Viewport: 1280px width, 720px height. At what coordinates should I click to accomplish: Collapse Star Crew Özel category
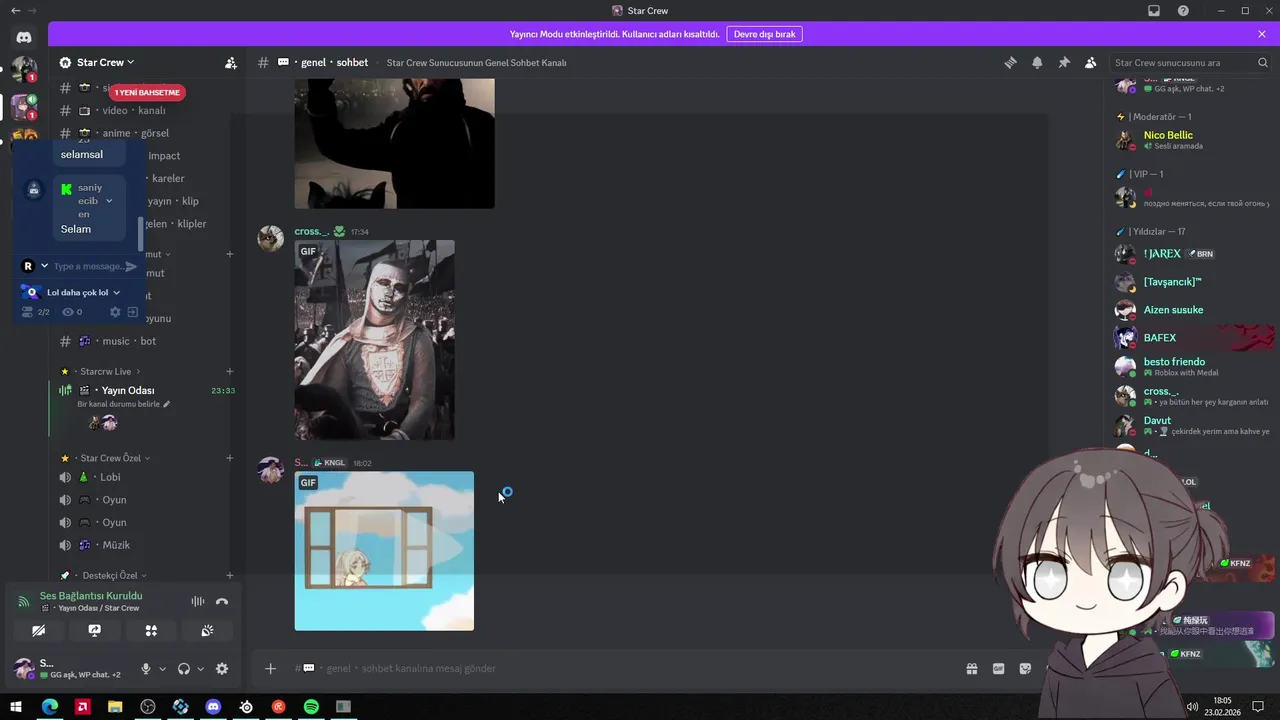point(106,458)
